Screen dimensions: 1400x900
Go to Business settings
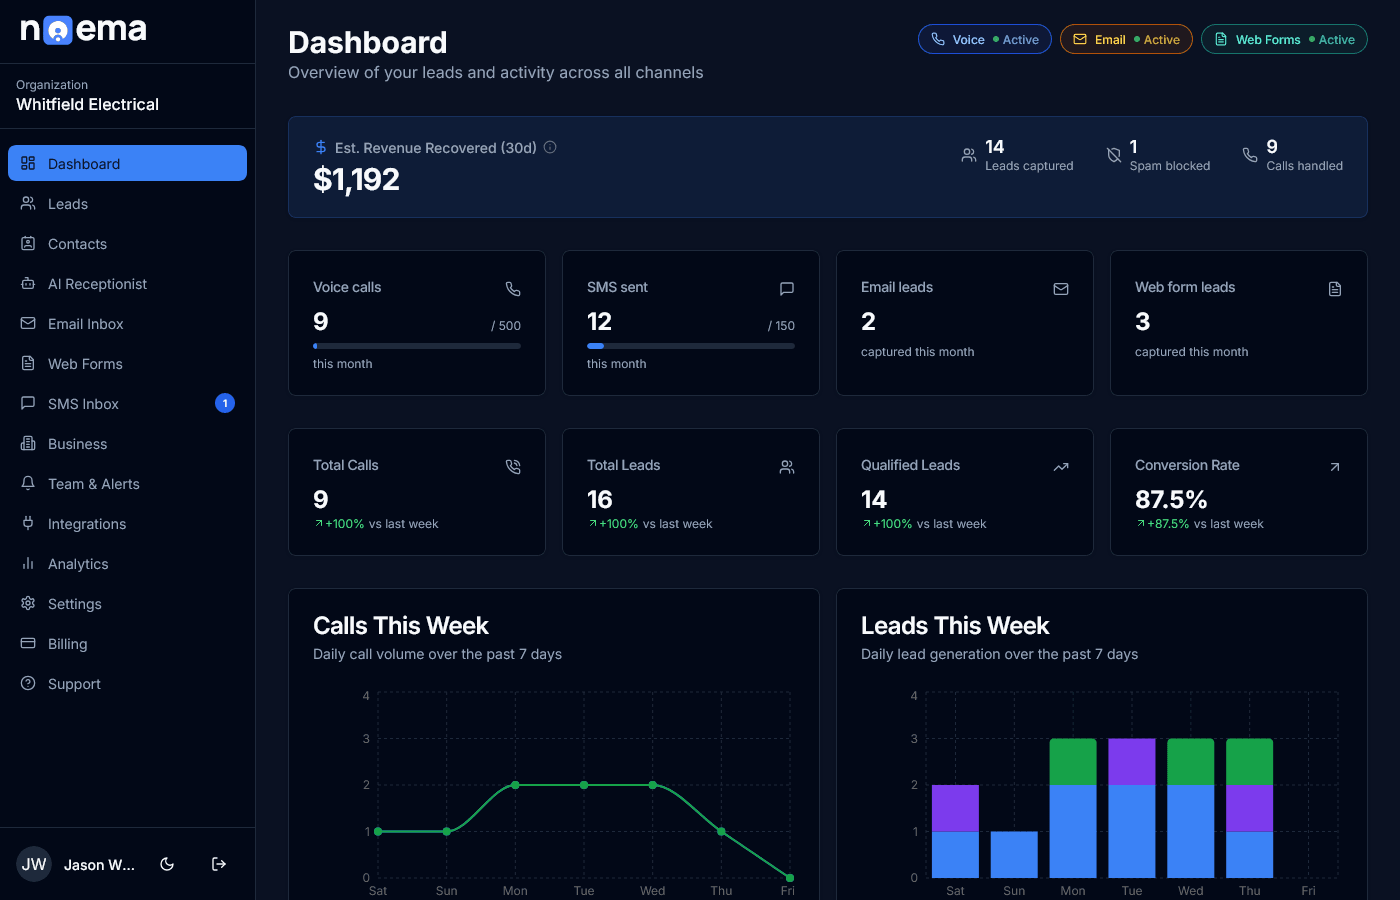point(127,443)
